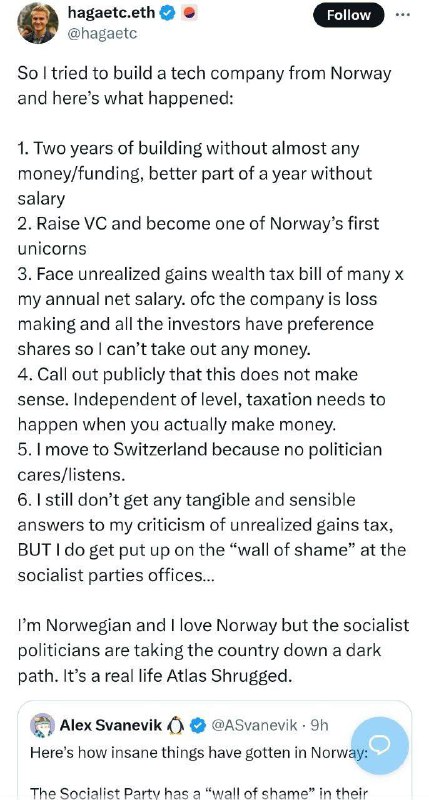429x800 pixels.
Task: Follow the hagaetc.eth account
Action: coord(348,15)
